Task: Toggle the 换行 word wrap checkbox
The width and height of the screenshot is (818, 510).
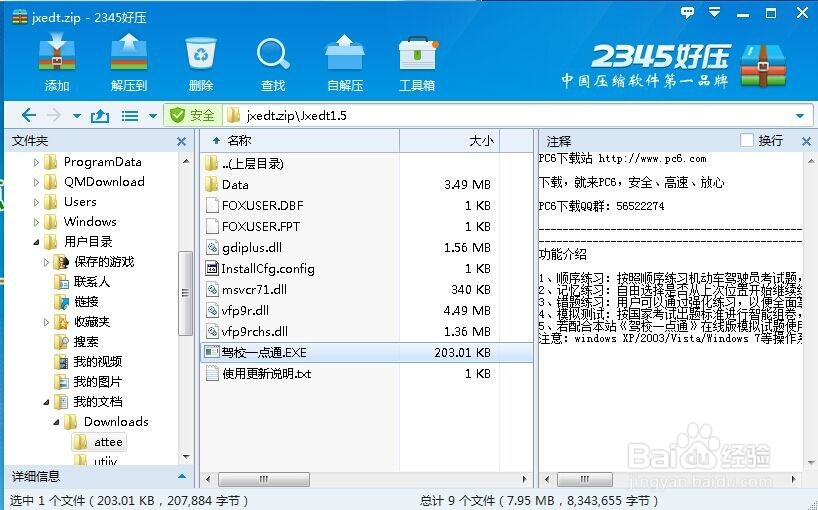Action: (x=747, y=140)
